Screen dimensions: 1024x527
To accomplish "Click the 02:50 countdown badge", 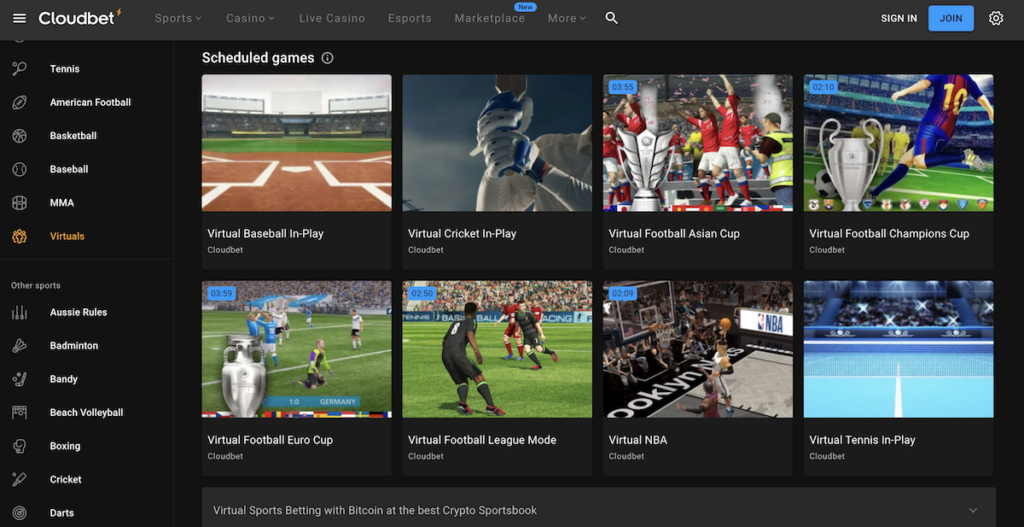I will coord(422,293).
